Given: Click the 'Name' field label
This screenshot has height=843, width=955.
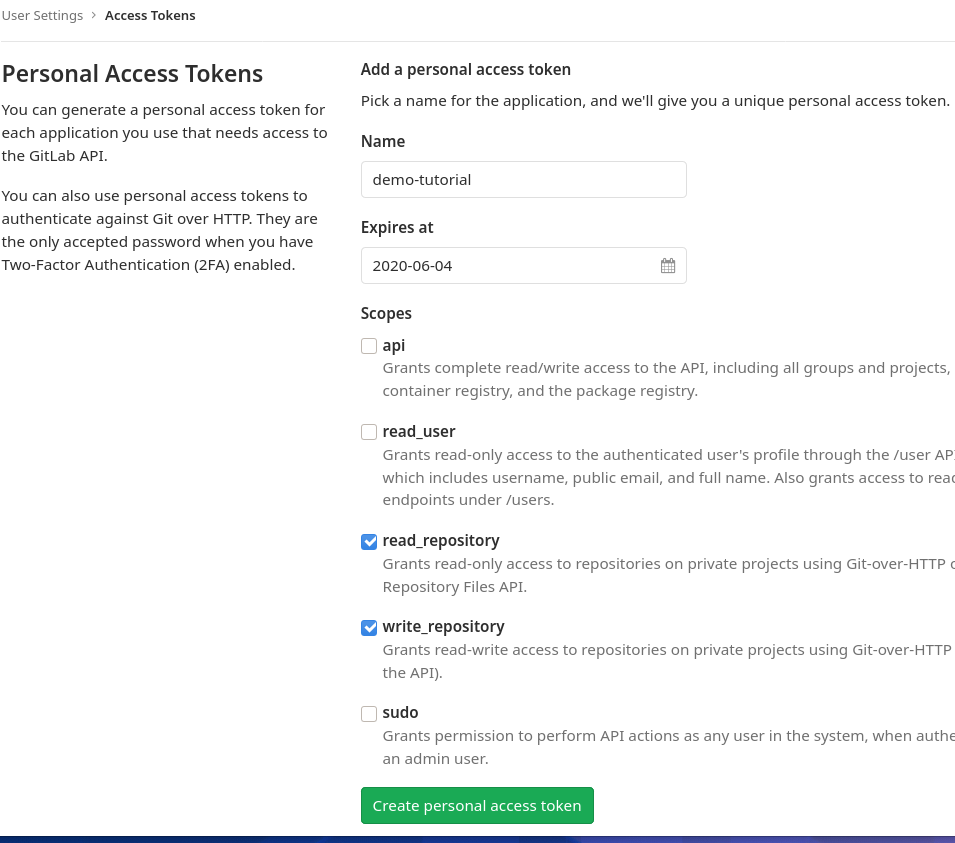Looking at the screenshot, I should 383,141.
